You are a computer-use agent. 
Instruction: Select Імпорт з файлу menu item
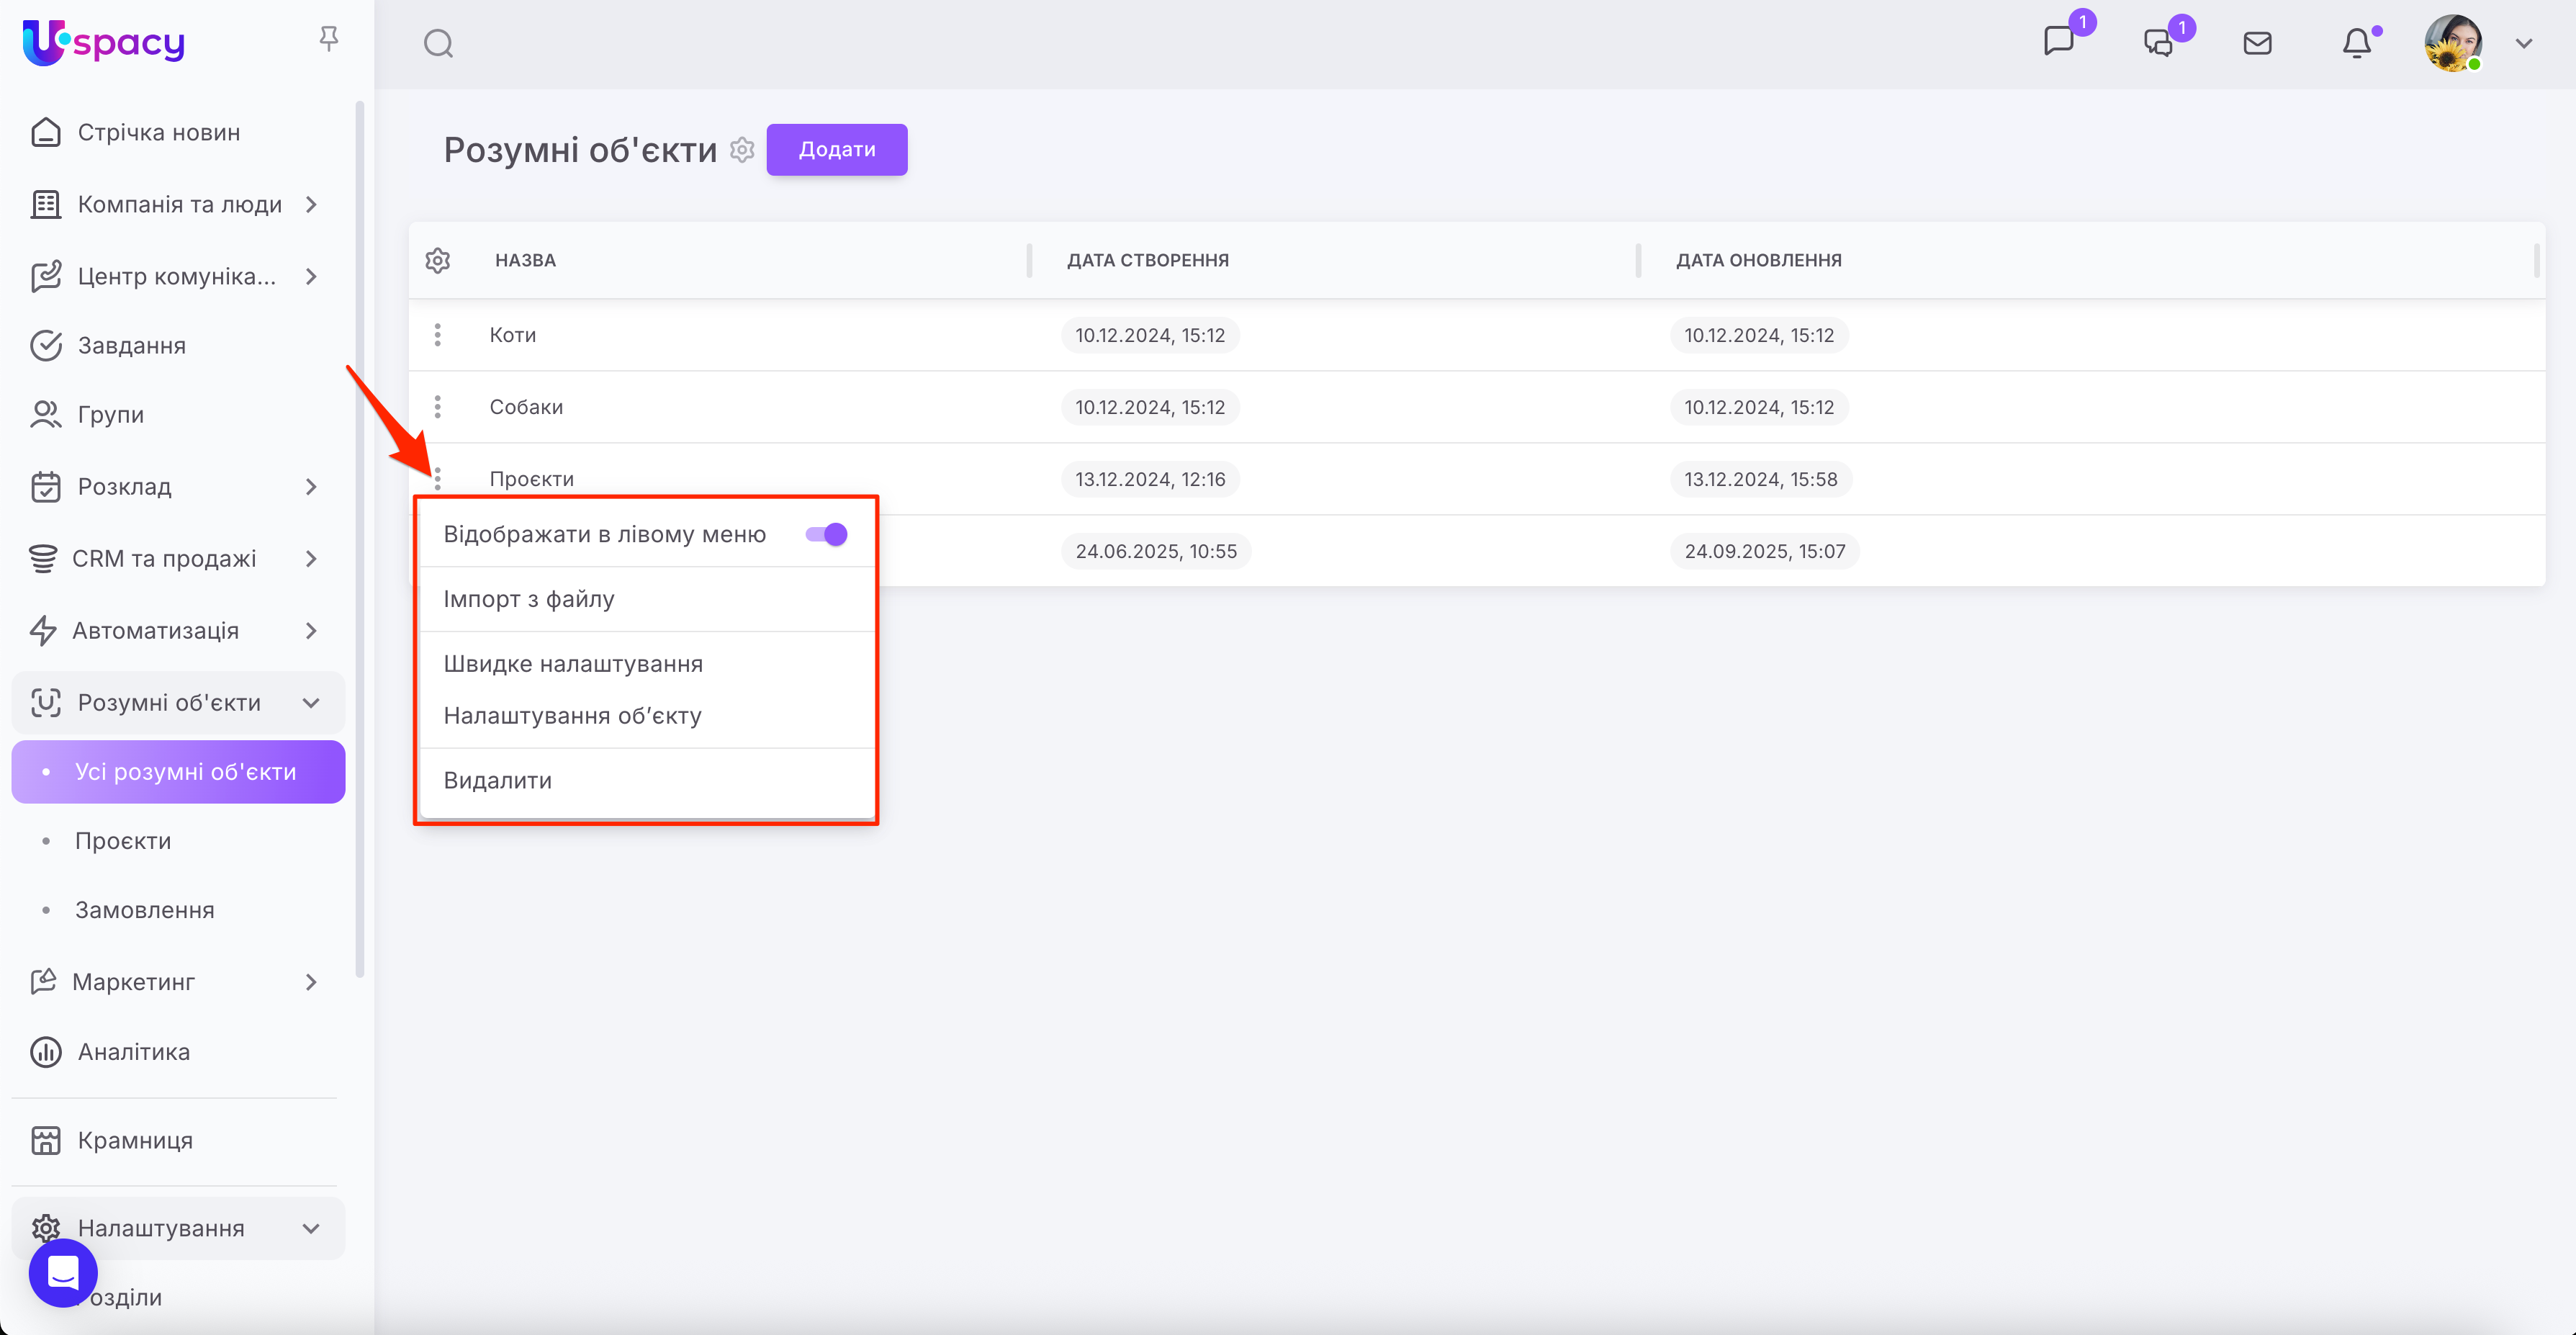529,599
